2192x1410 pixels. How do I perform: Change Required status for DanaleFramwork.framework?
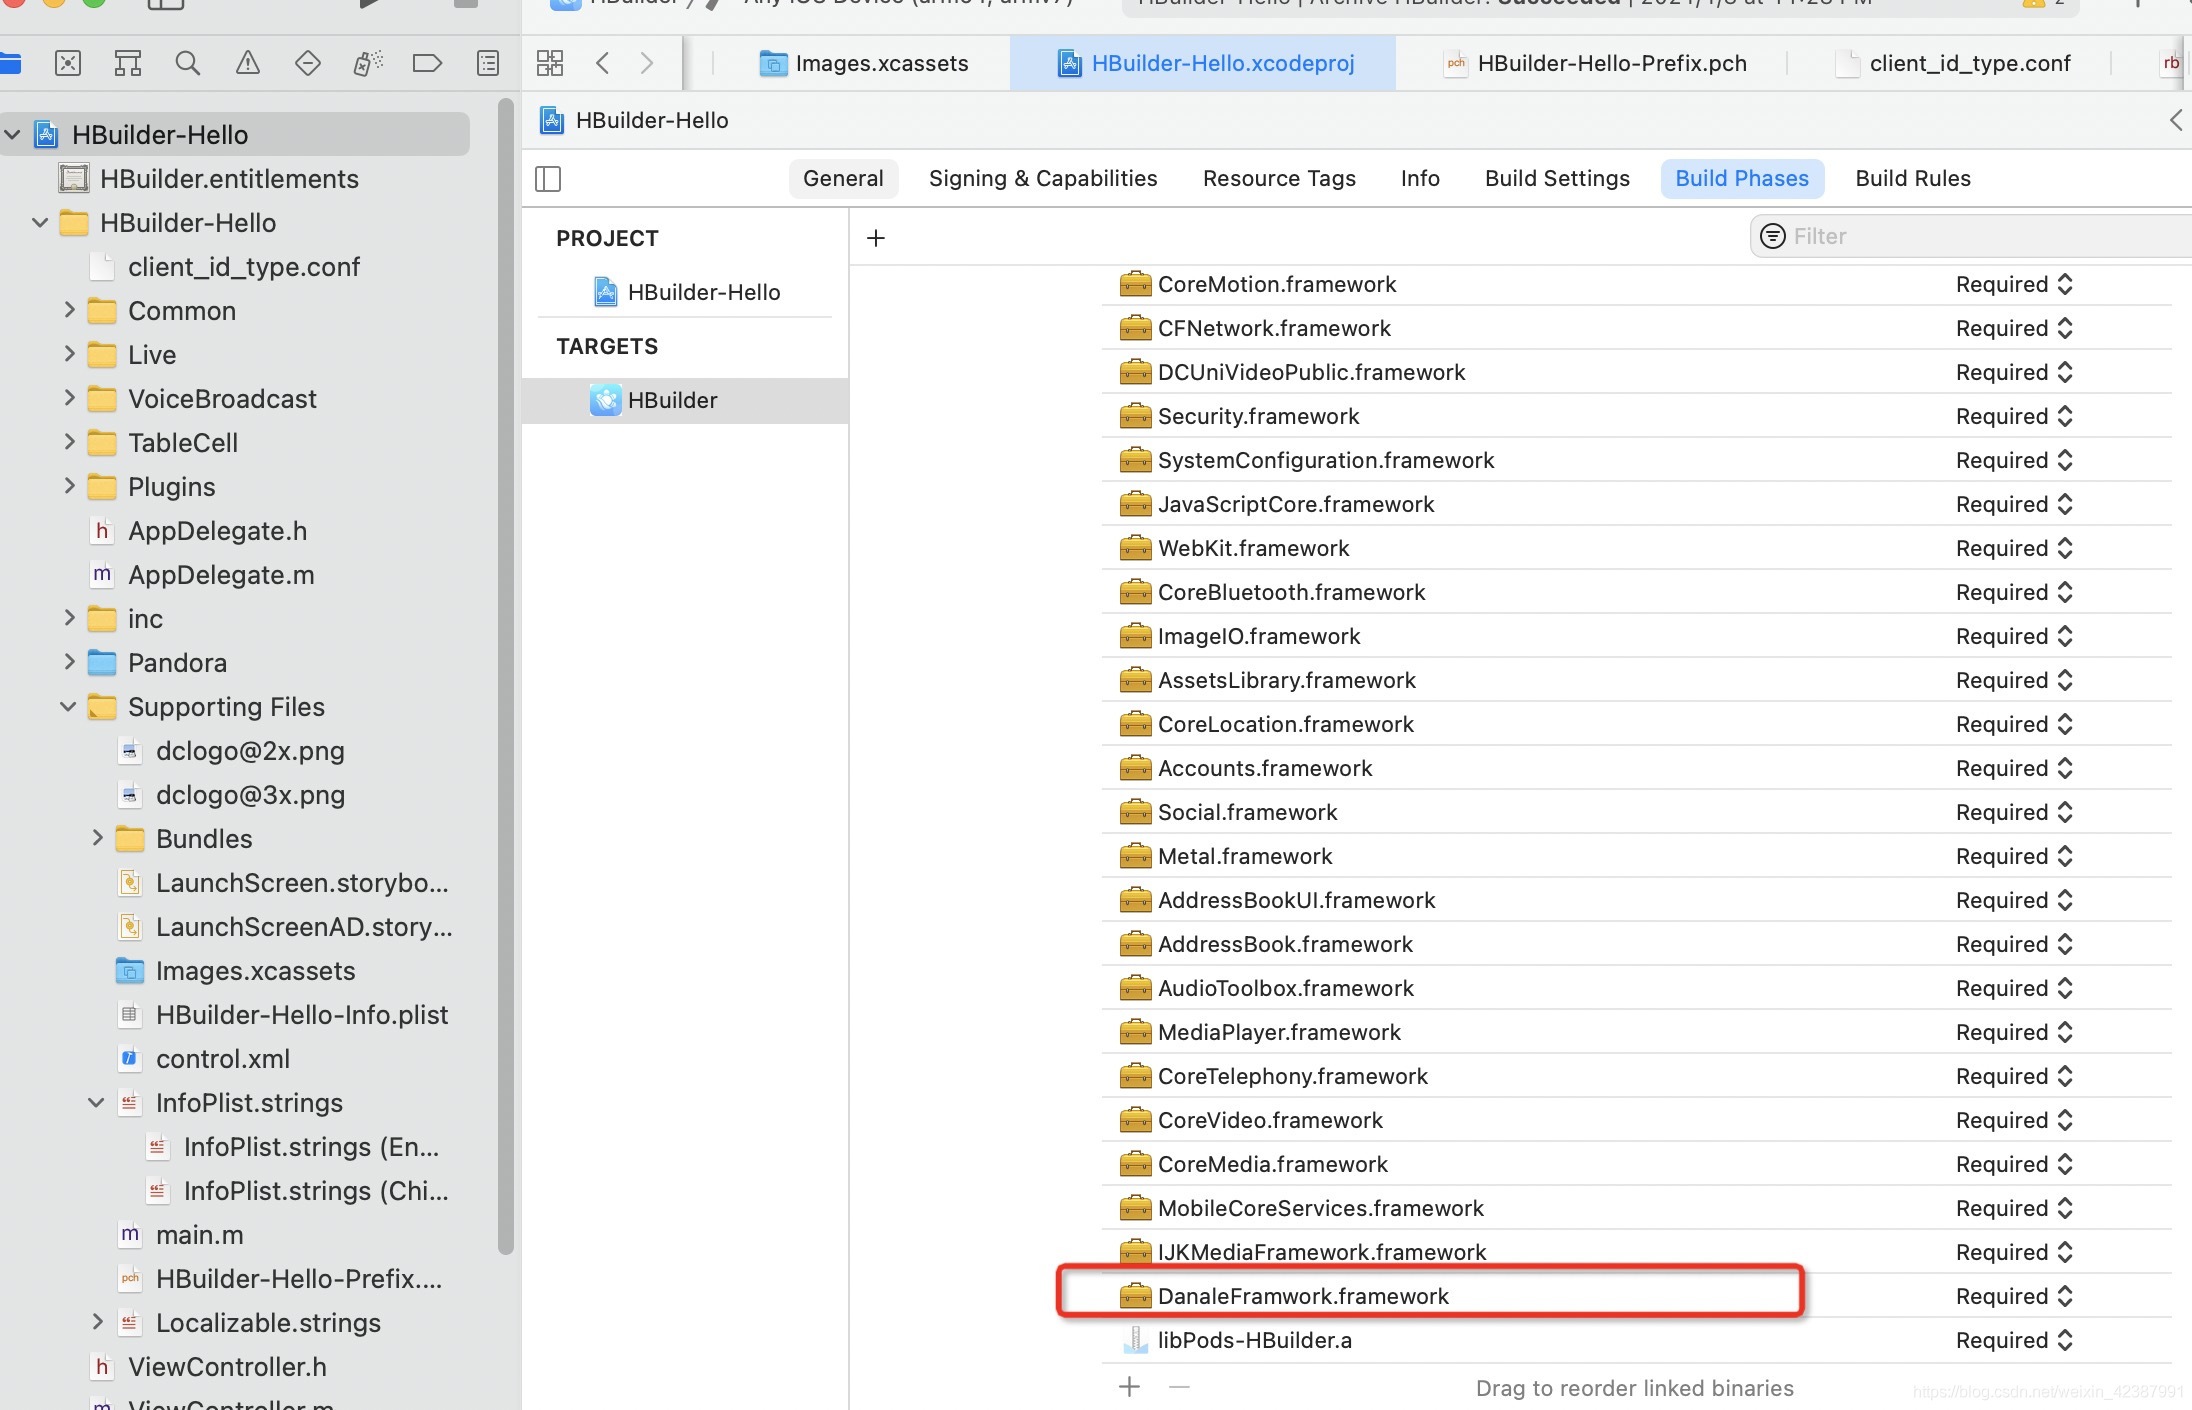[2014, 1296]
